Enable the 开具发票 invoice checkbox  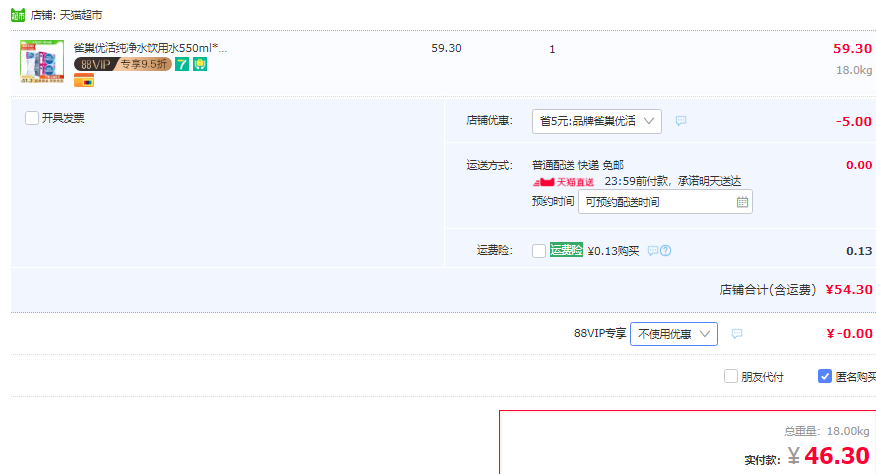(x=32, y=118)
